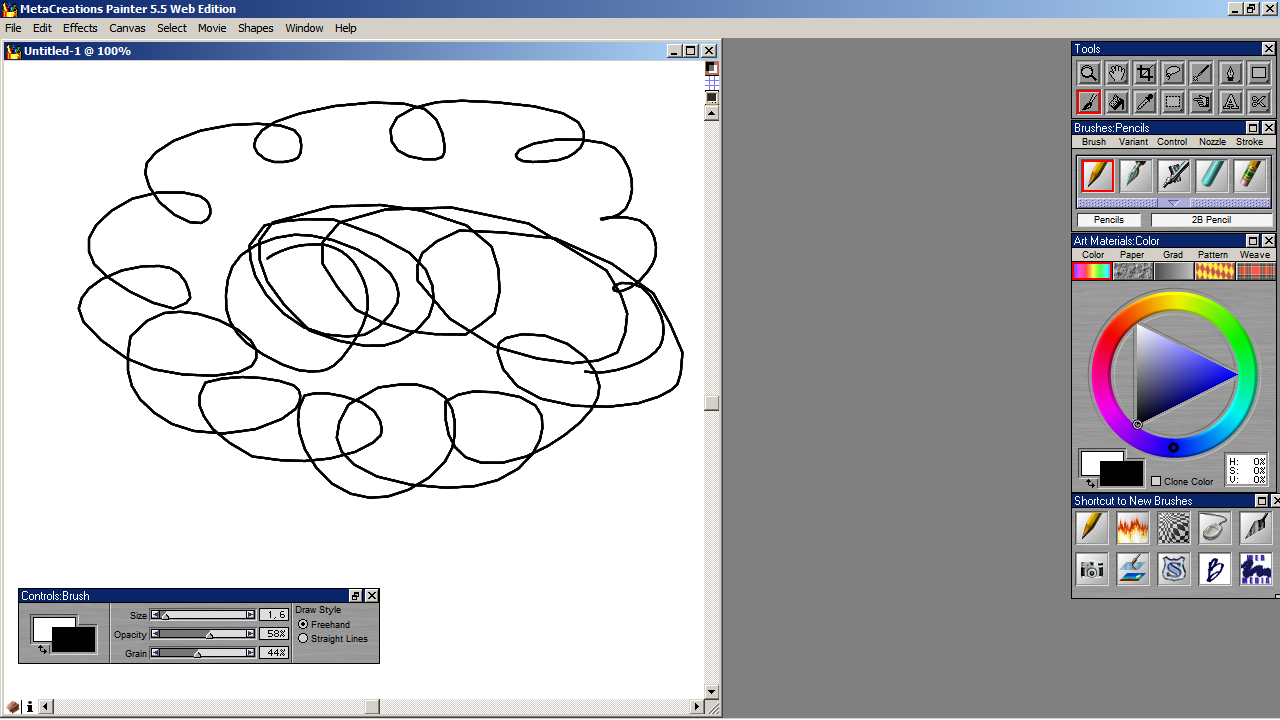Viewport: 1280px width, 720px height.
Task: Select Straight Lines draw style
Action: 303,639
